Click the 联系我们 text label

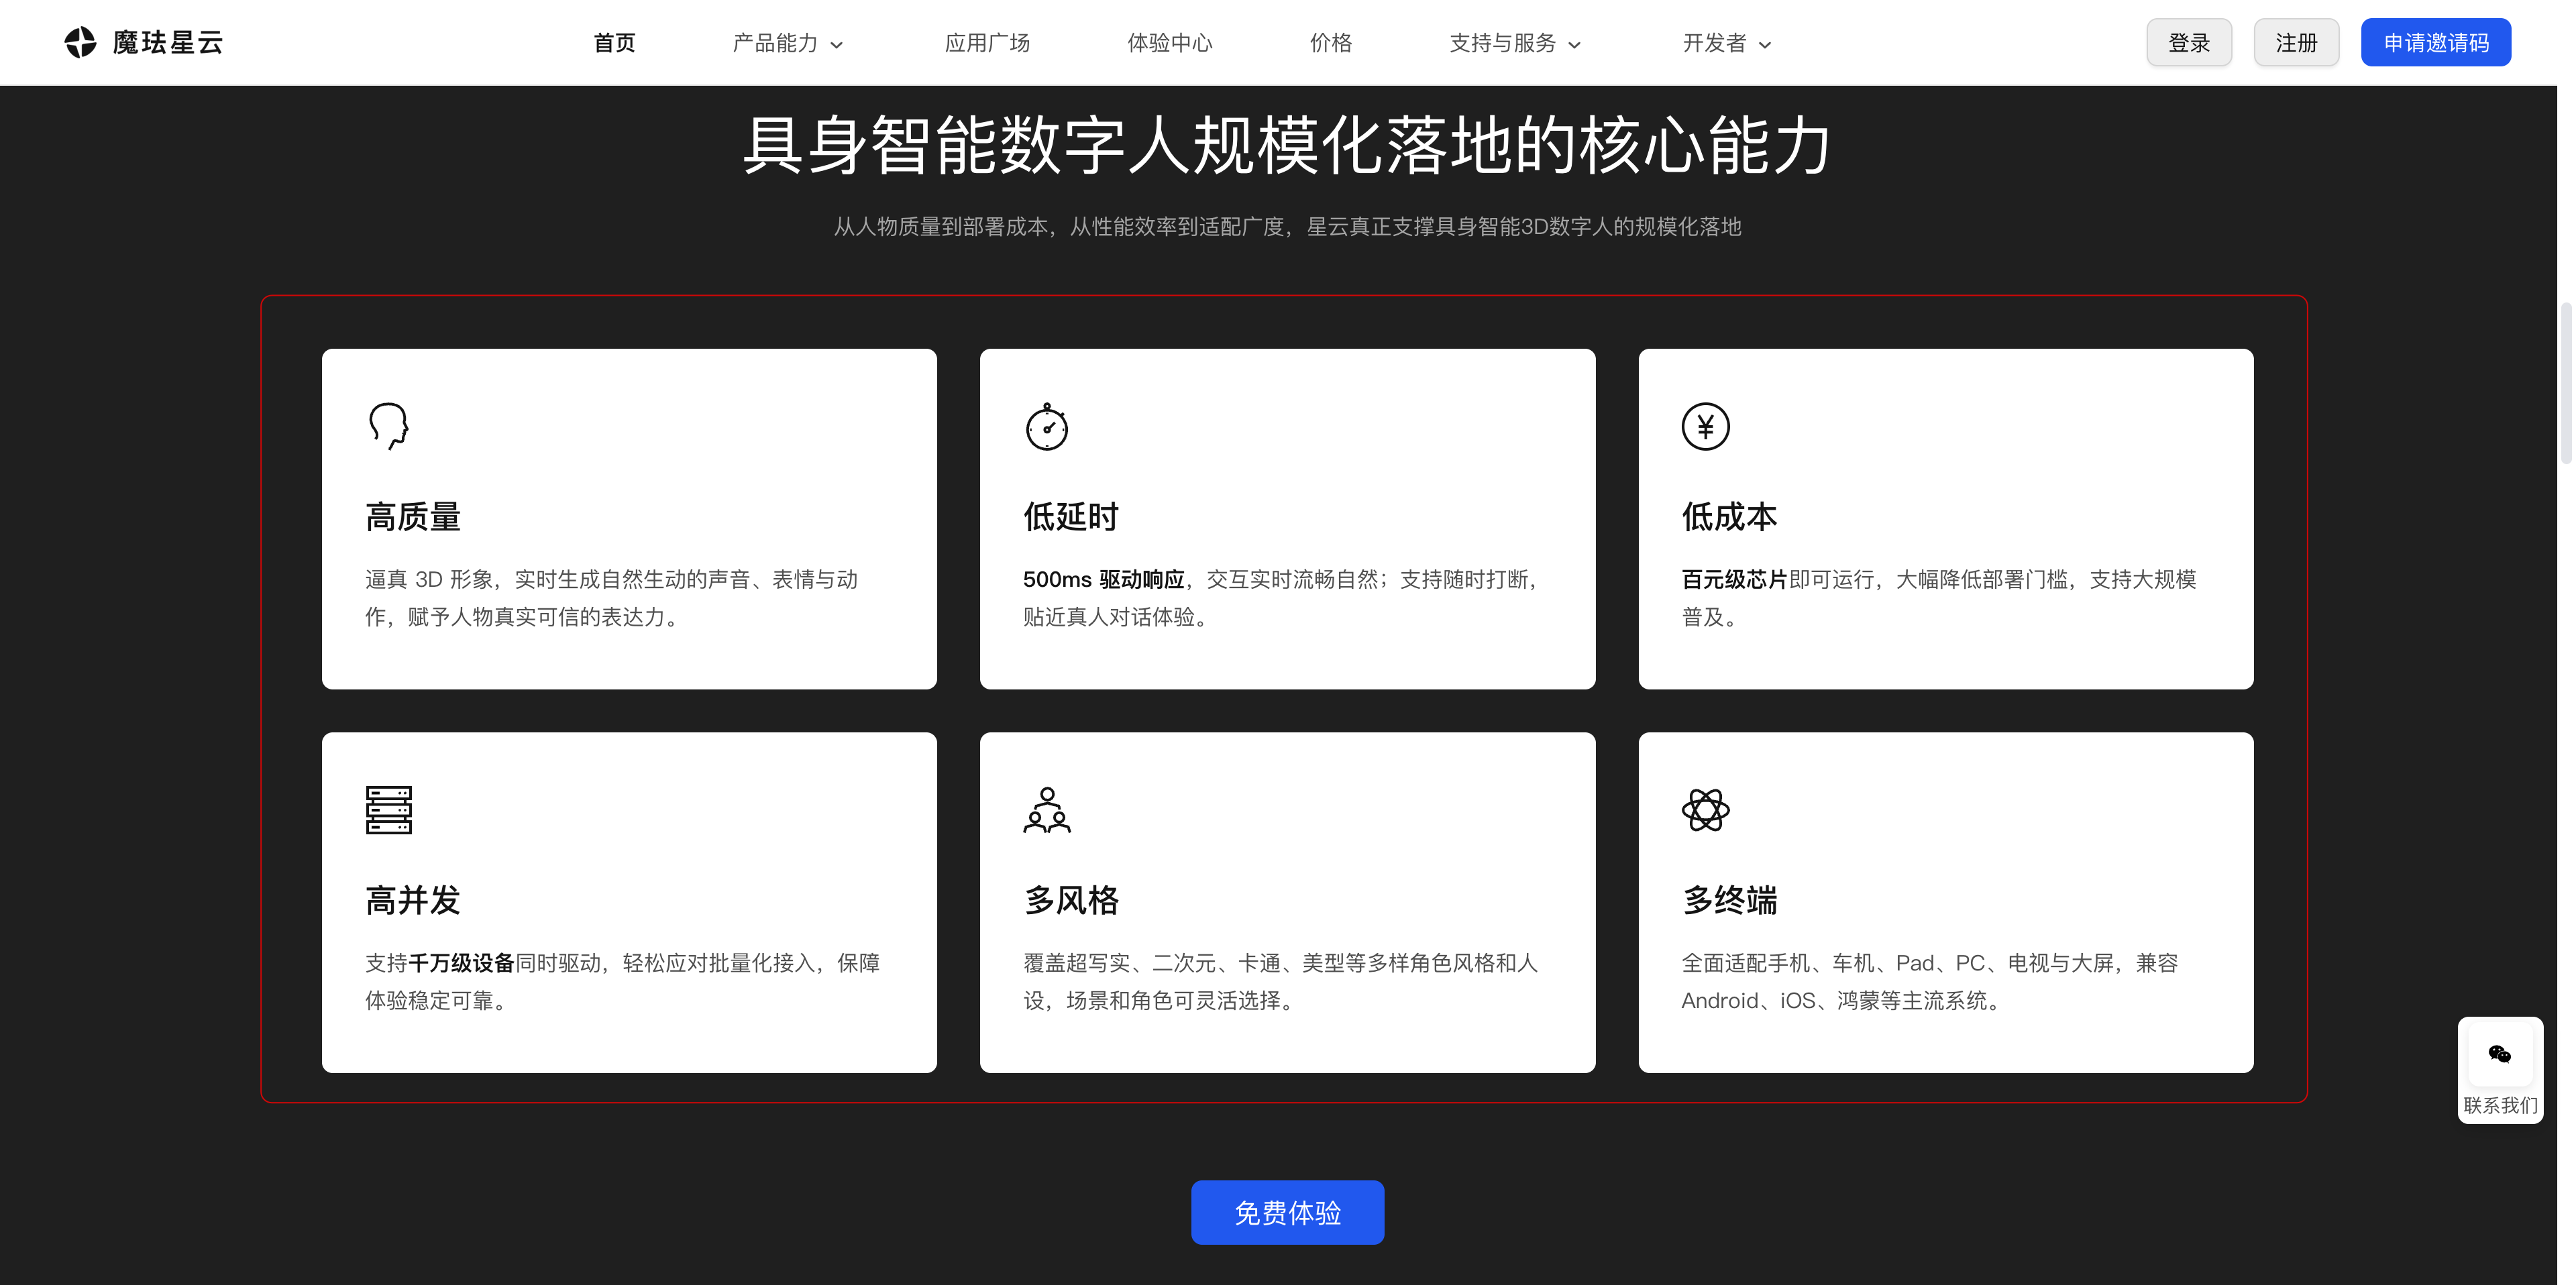(x=2500, y=1105)
